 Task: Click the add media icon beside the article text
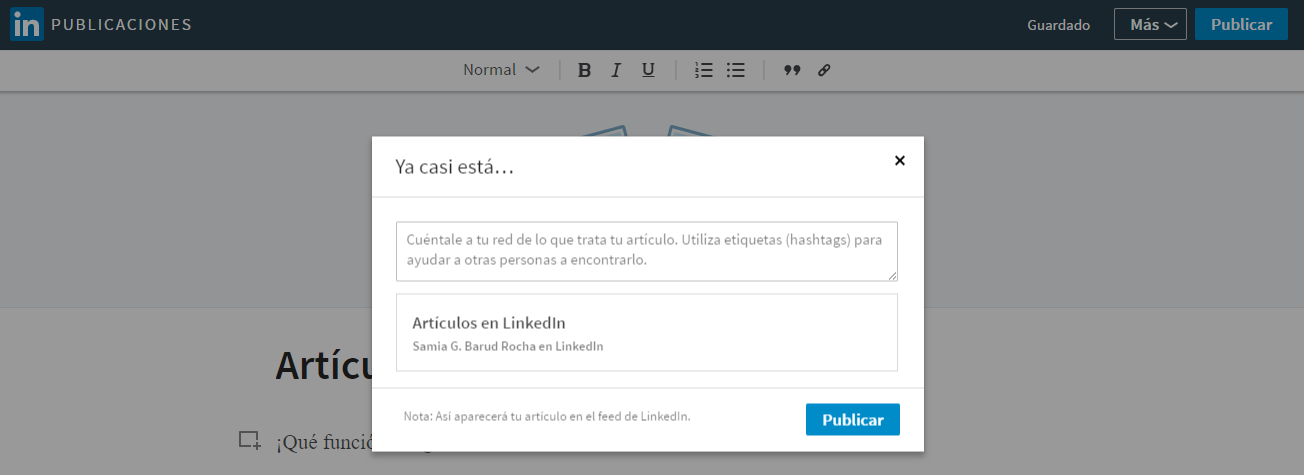[249, 440]
